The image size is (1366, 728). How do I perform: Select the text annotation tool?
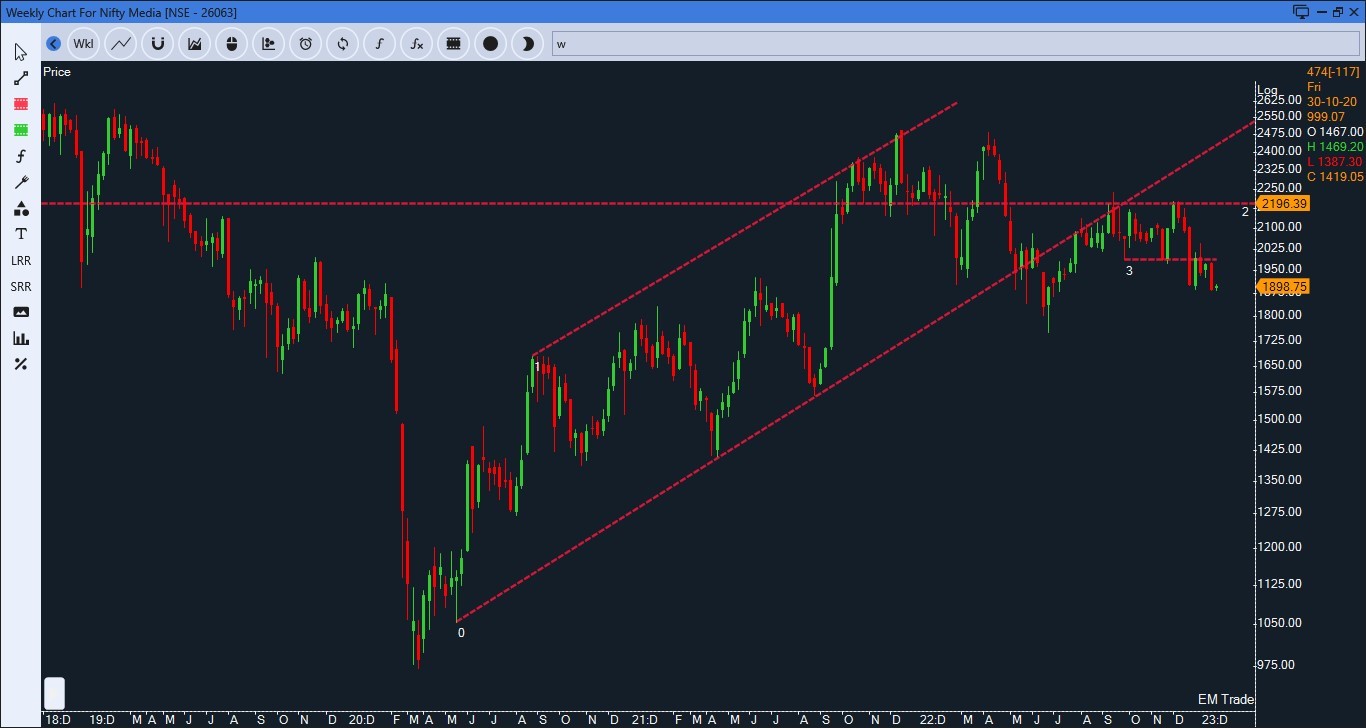point(20,234)
